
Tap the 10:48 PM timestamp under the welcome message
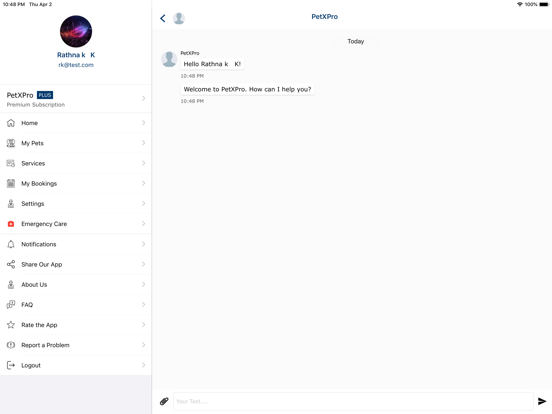(192, 101)
